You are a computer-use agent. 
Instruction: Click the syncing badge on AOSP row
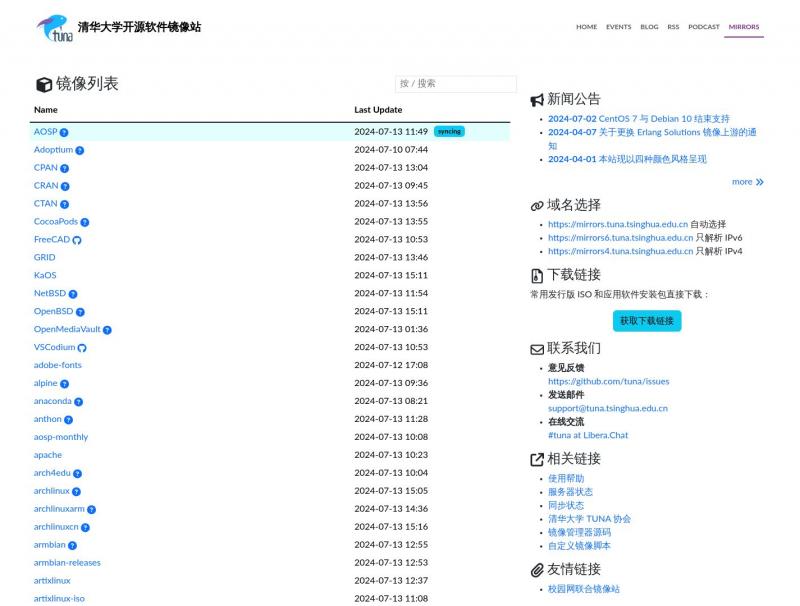coord(449,132)
